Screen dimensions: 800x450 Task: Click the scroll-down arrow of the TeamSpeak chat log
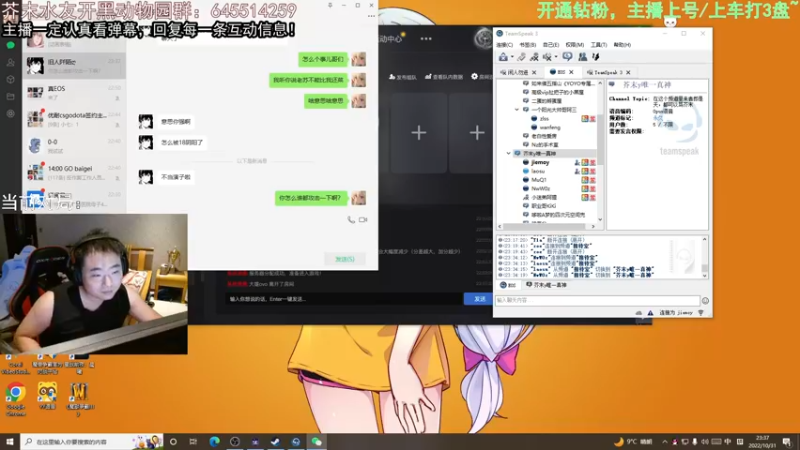705,276
